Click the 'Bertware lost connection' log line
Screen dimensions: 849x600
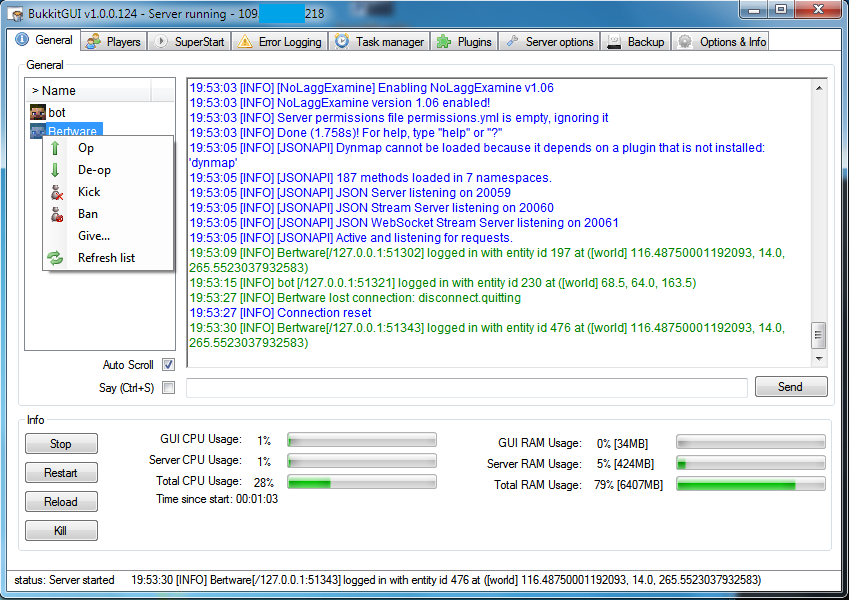click(x=355, y=298)
